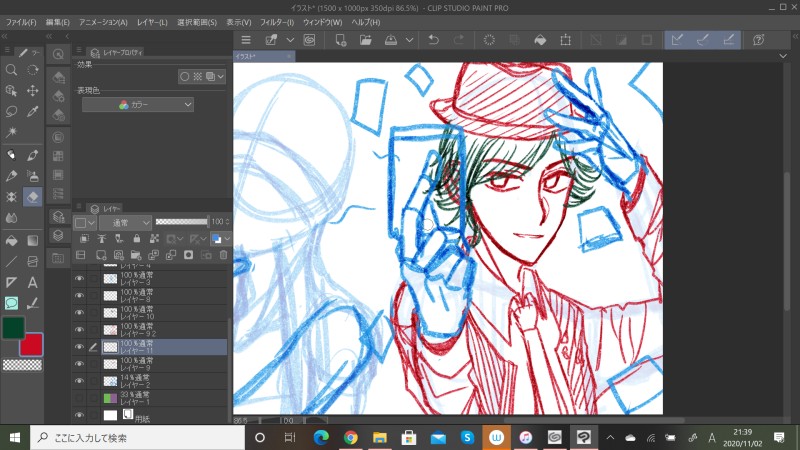Open the レイヤー(L) menu

153,22
